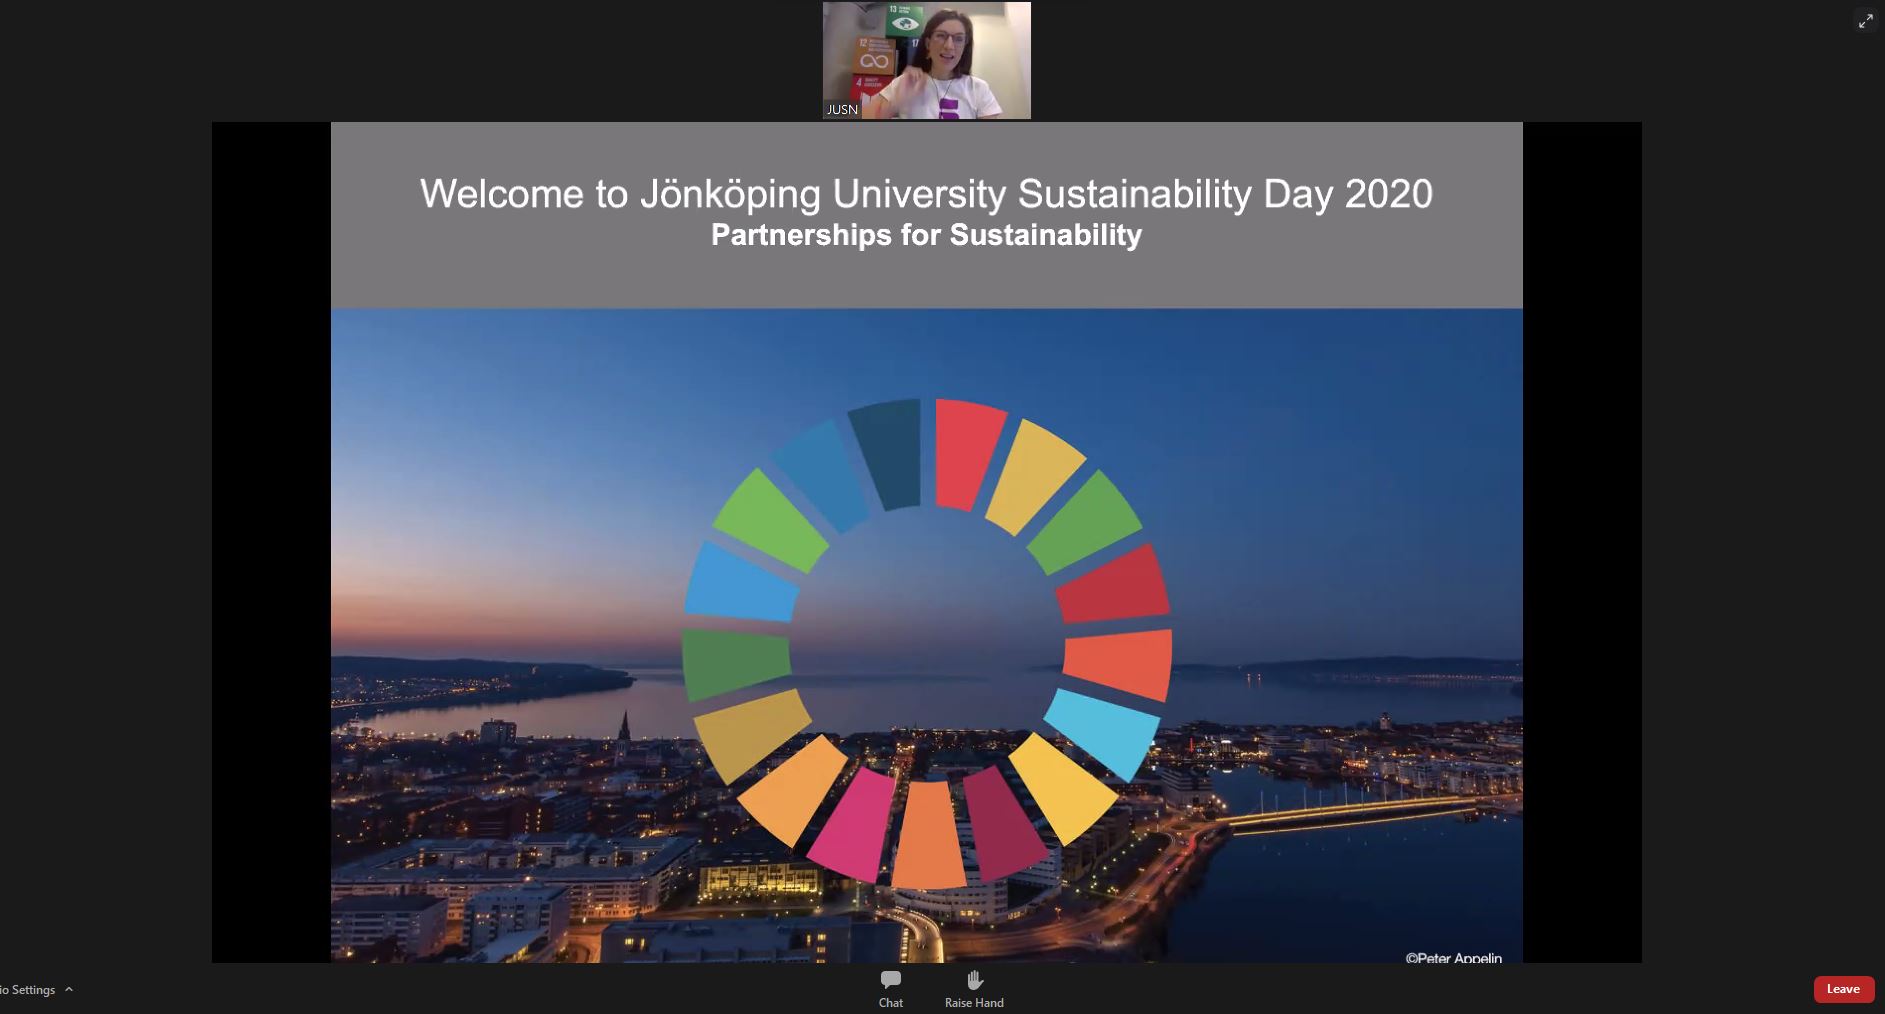Click the burgundy bottom wheel segment
Screen dimensions: 1885x1014
point(1003,823)
